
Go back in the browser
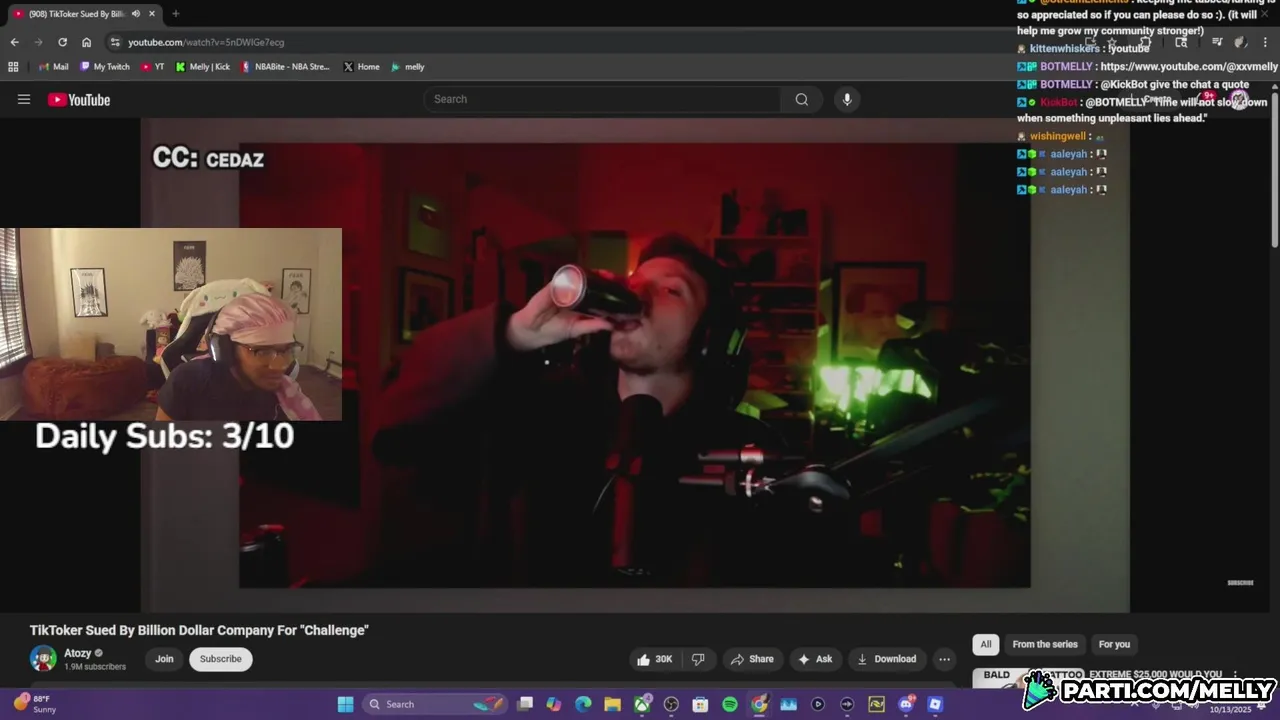[14, 42]
